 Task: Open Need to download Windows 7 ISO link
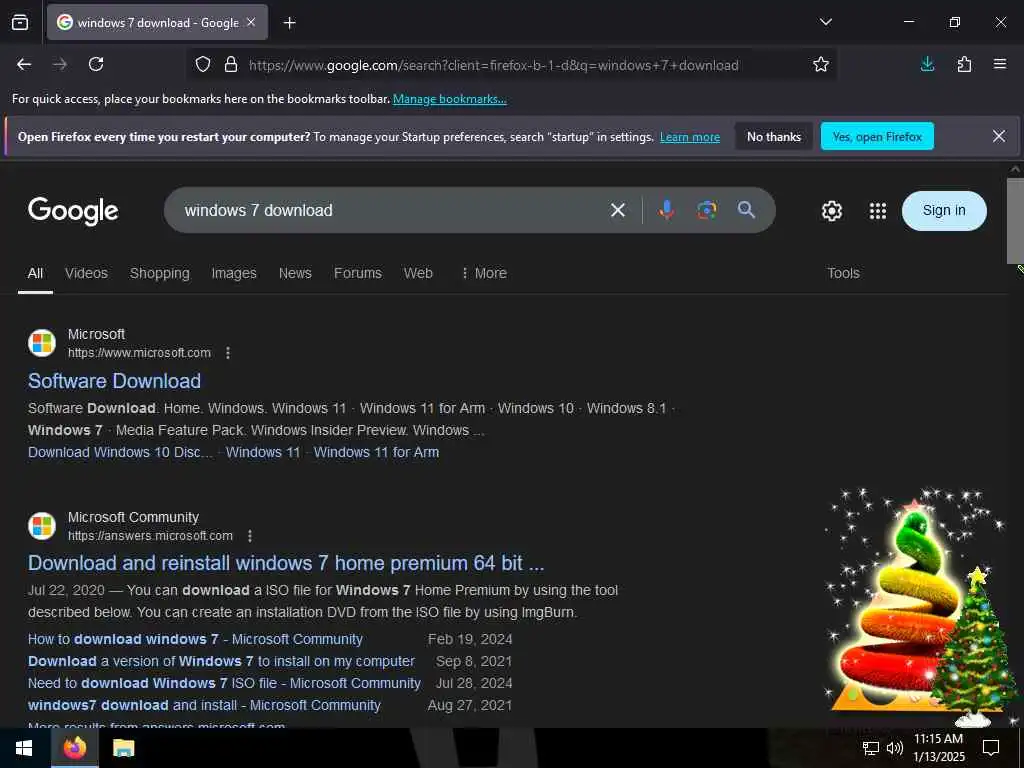pyautogui.click(x=224, y=683)
